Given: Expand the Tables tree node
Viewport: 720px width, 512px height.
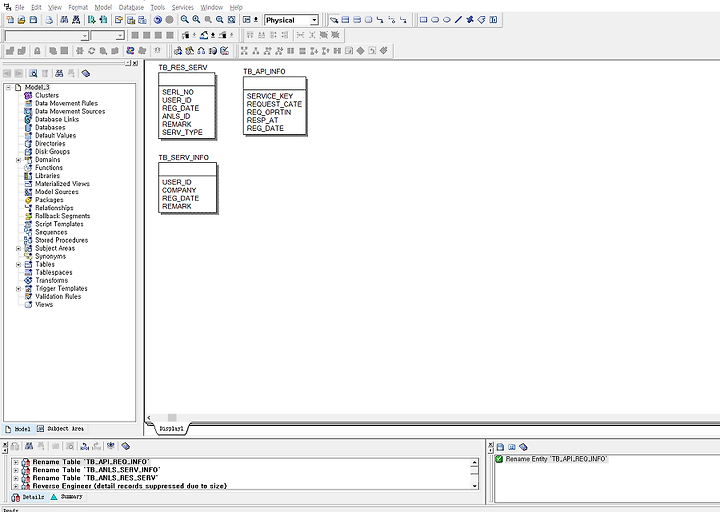Looking at the screenshot, I should [19, 264].
